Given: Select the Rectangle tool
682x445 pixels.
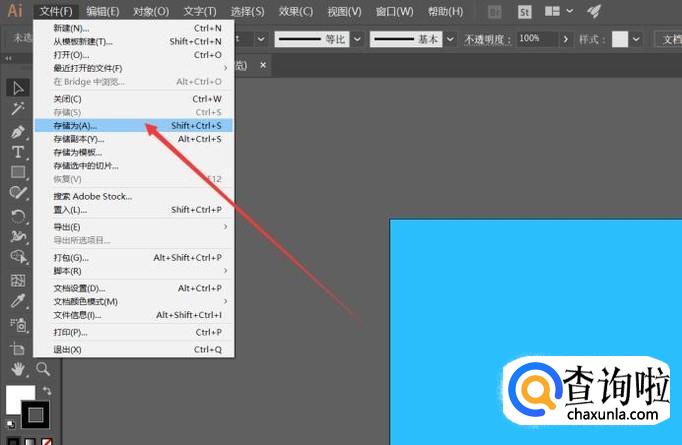Looking at the screenshot, I should pos(18,172).
